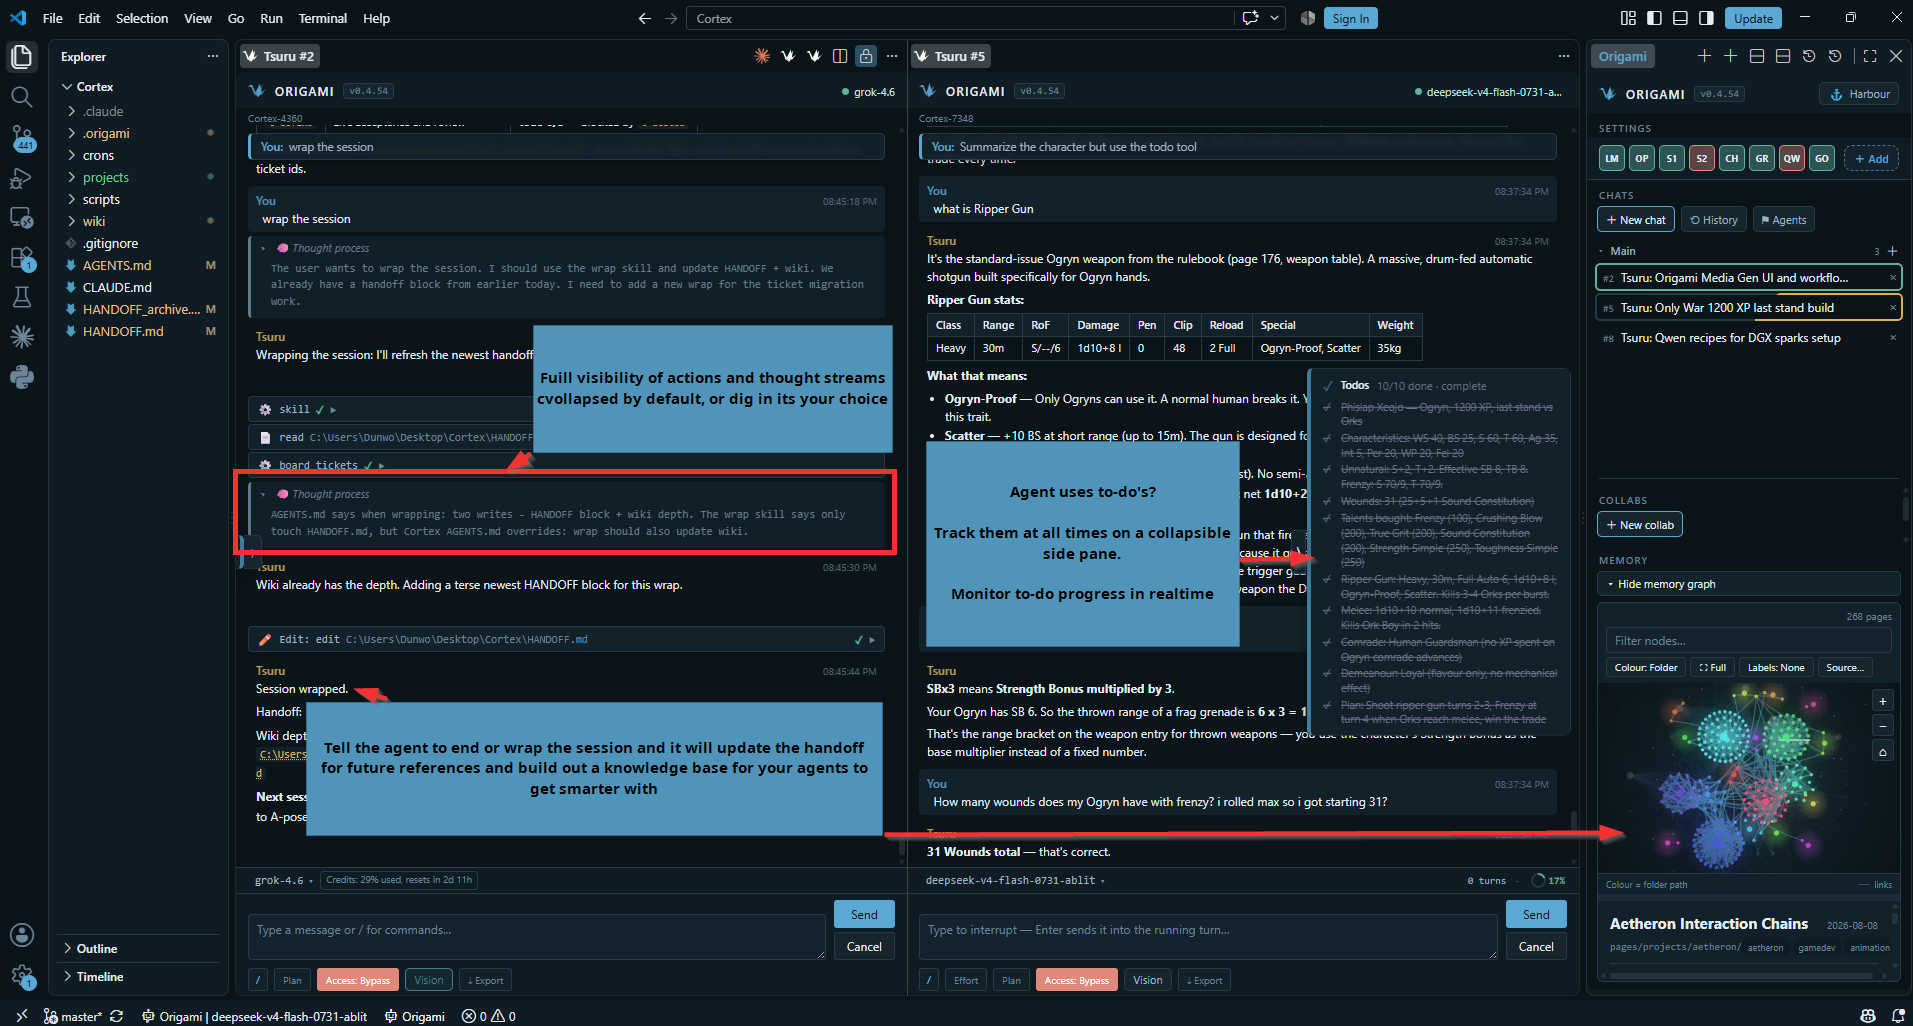The width and height of the screenshot is (1913, 1026).
Task: Select the Origami panel tab
Action: click(x=1622, y=56)
